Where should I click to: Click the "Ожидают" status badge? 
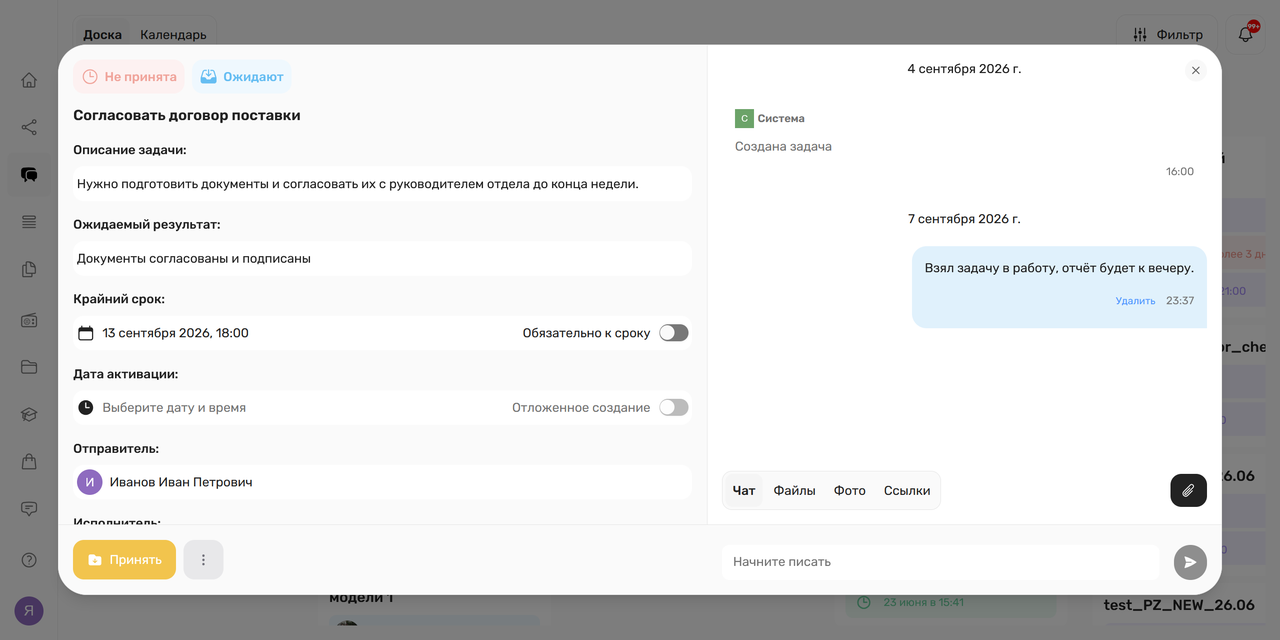pyautogui.click(x=241, y=77)
